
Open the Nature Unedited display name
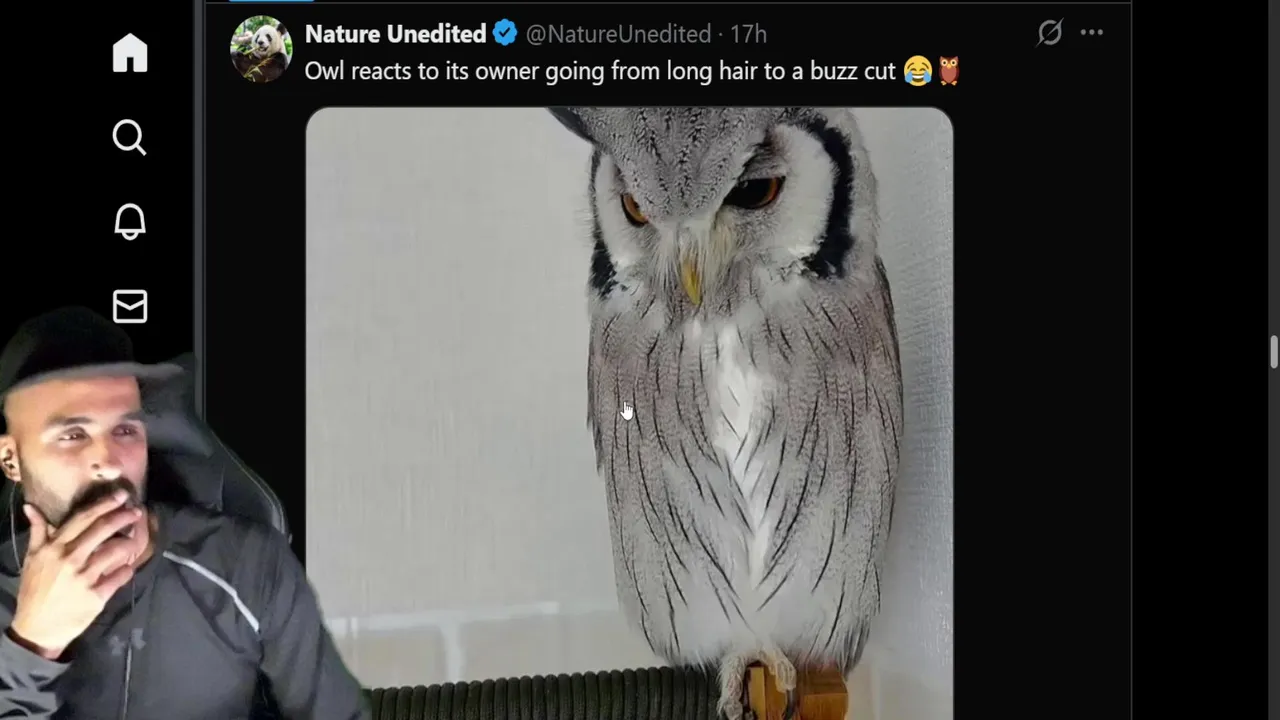tap(395, 34)
